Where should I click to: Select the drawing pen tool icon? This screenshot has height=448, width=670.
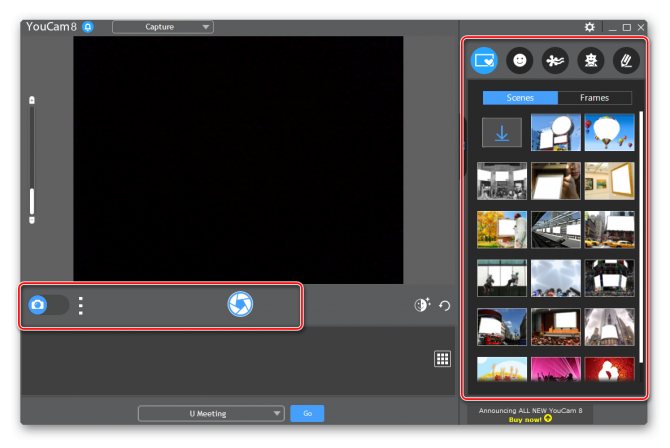click(x=626, y=60)
